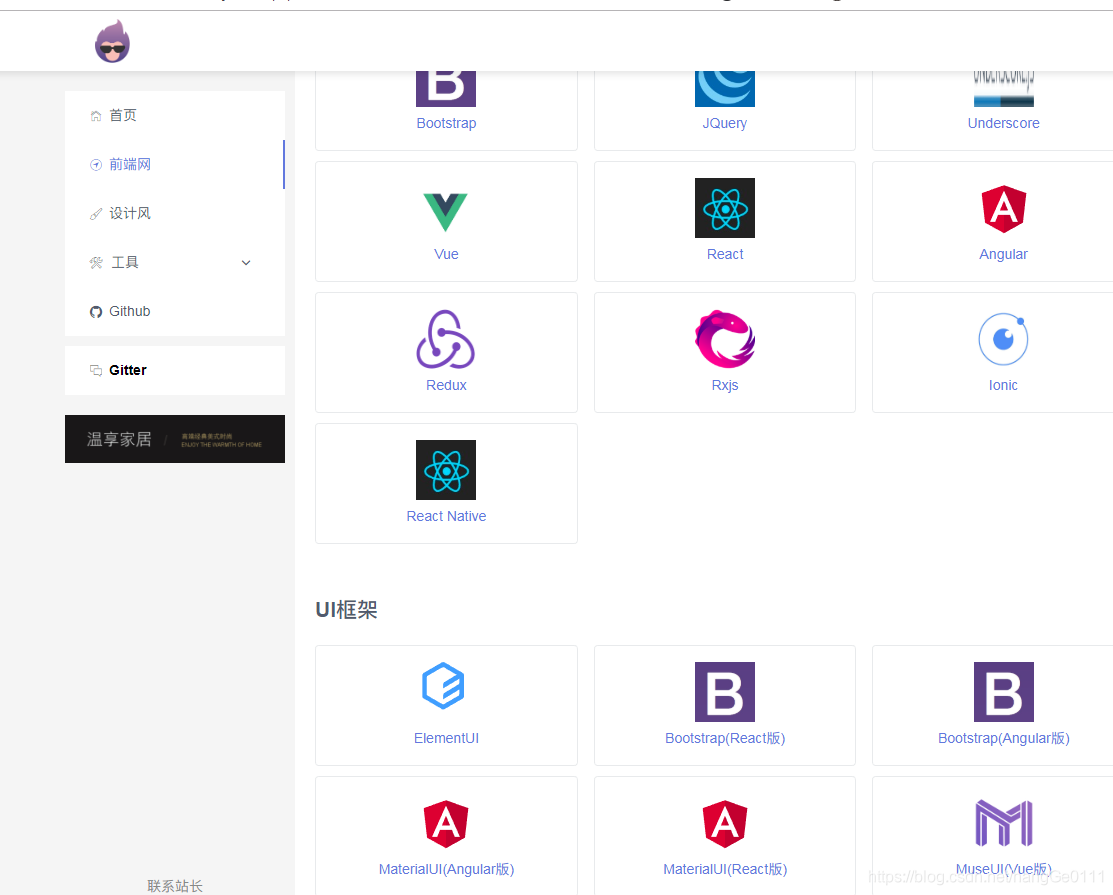The width and height of the screenshot is (1113, 895).
Task: Click the UI框架 section heading
Action: pos(346,610)
